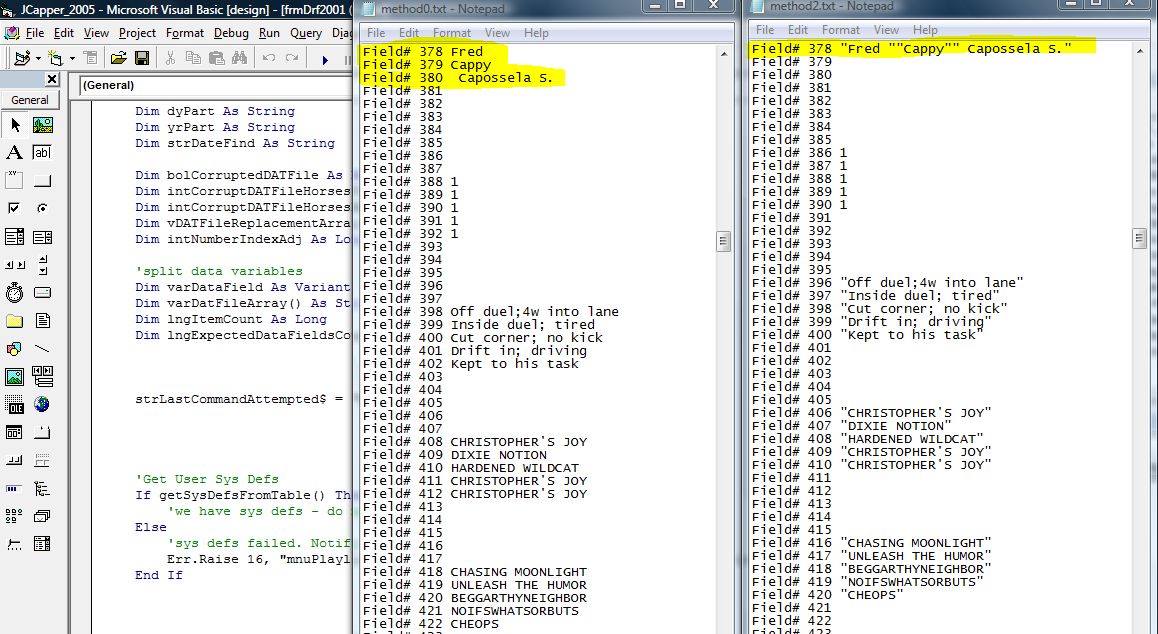Click the "Dim strDateFind As String" line

point(235,143)
